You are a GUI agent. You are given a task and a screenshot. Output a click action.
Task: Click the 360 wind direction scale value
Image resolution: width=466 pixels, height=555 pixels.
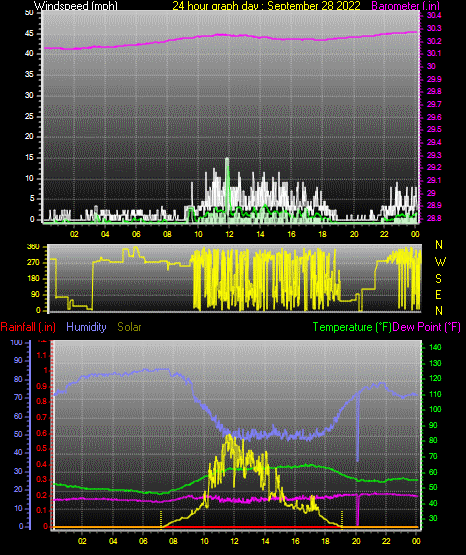coord(33,247)
